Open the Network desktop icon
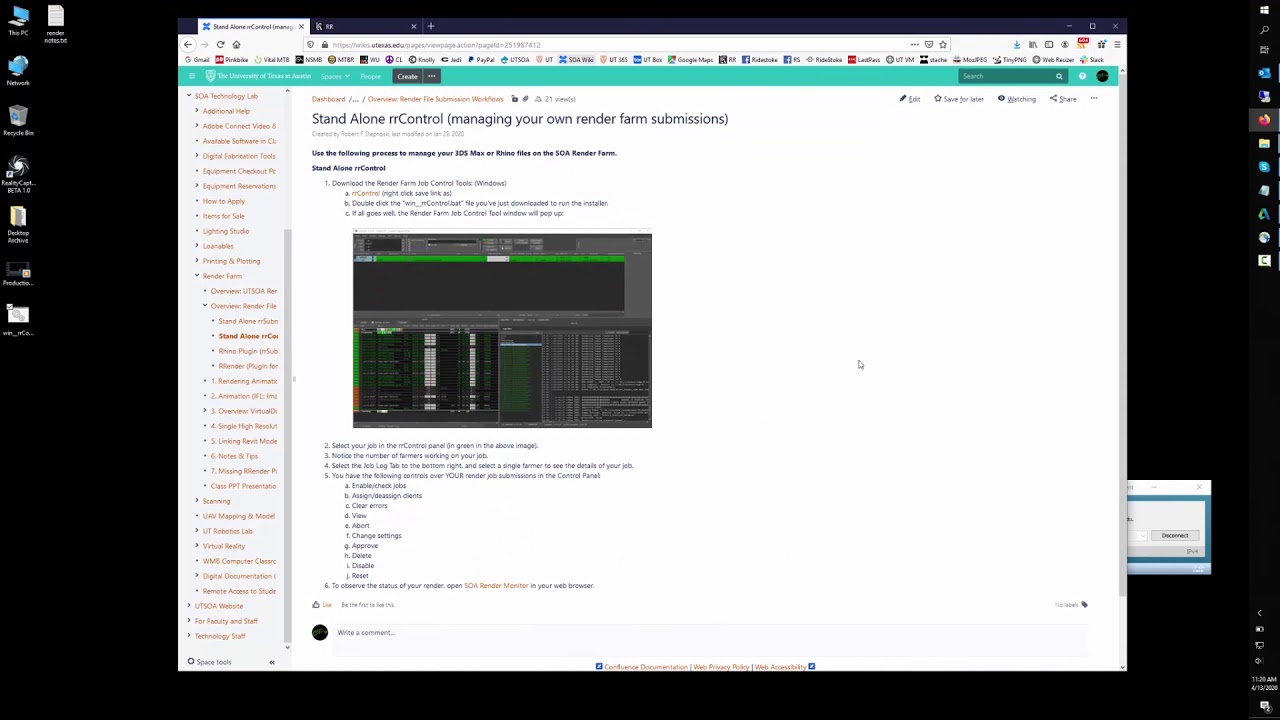The height and width of the screenshot is (720, 1280). (x=18, y=70)
